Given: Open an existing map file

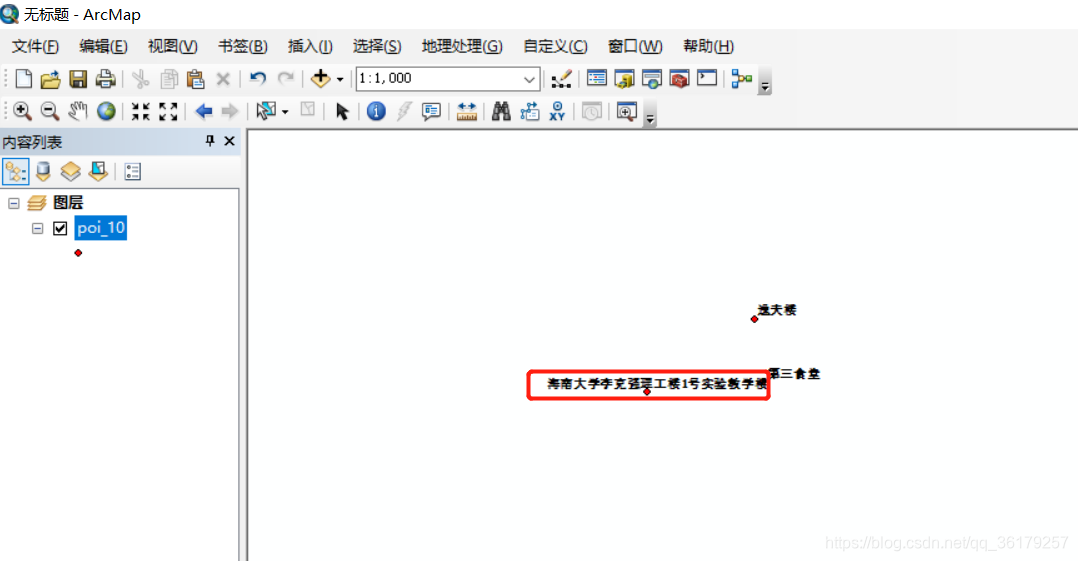Looking at the screenshot, I should click(x=50, y=79).
